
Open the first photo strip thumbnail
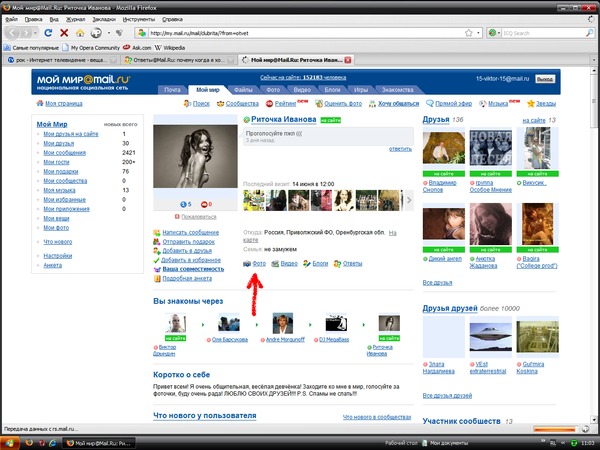(254, 200)
